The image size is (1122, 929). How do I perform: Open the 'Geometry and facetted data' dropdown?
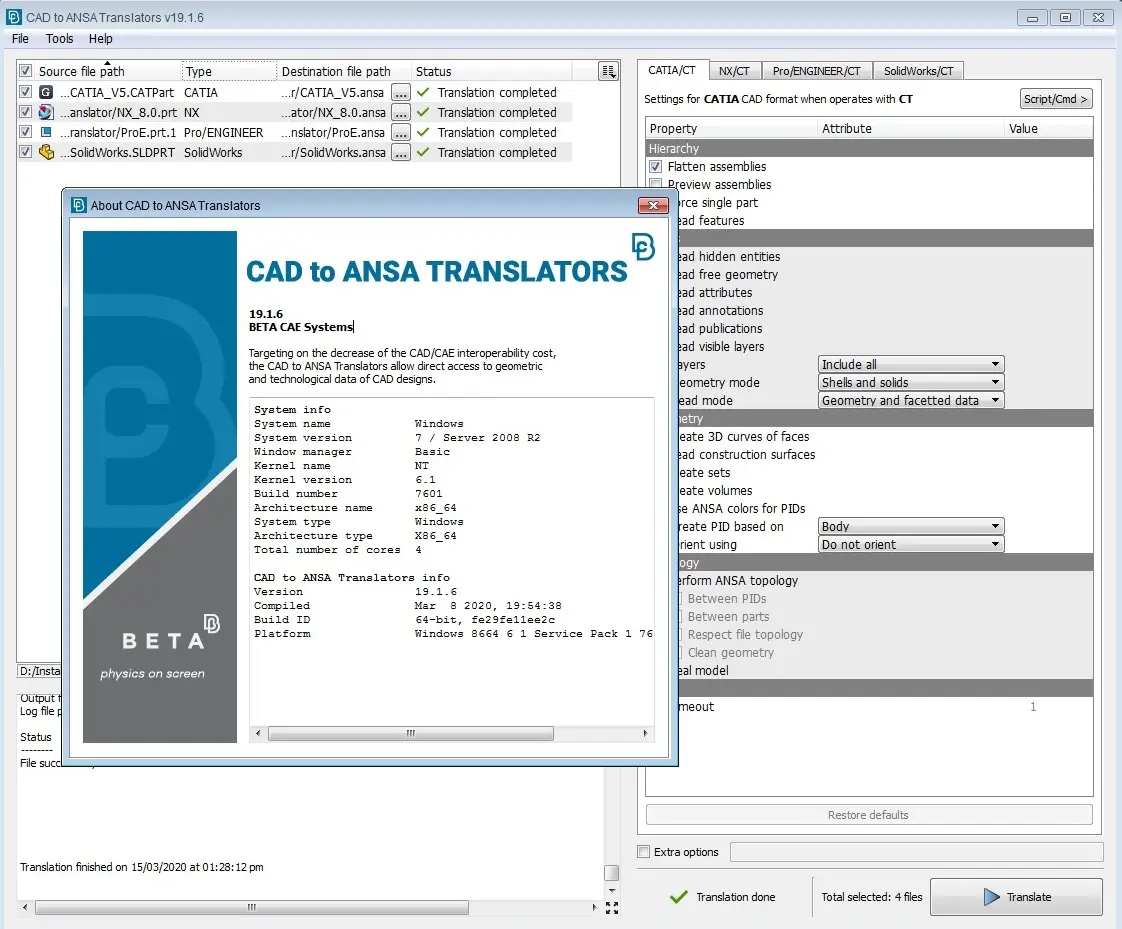911,401
